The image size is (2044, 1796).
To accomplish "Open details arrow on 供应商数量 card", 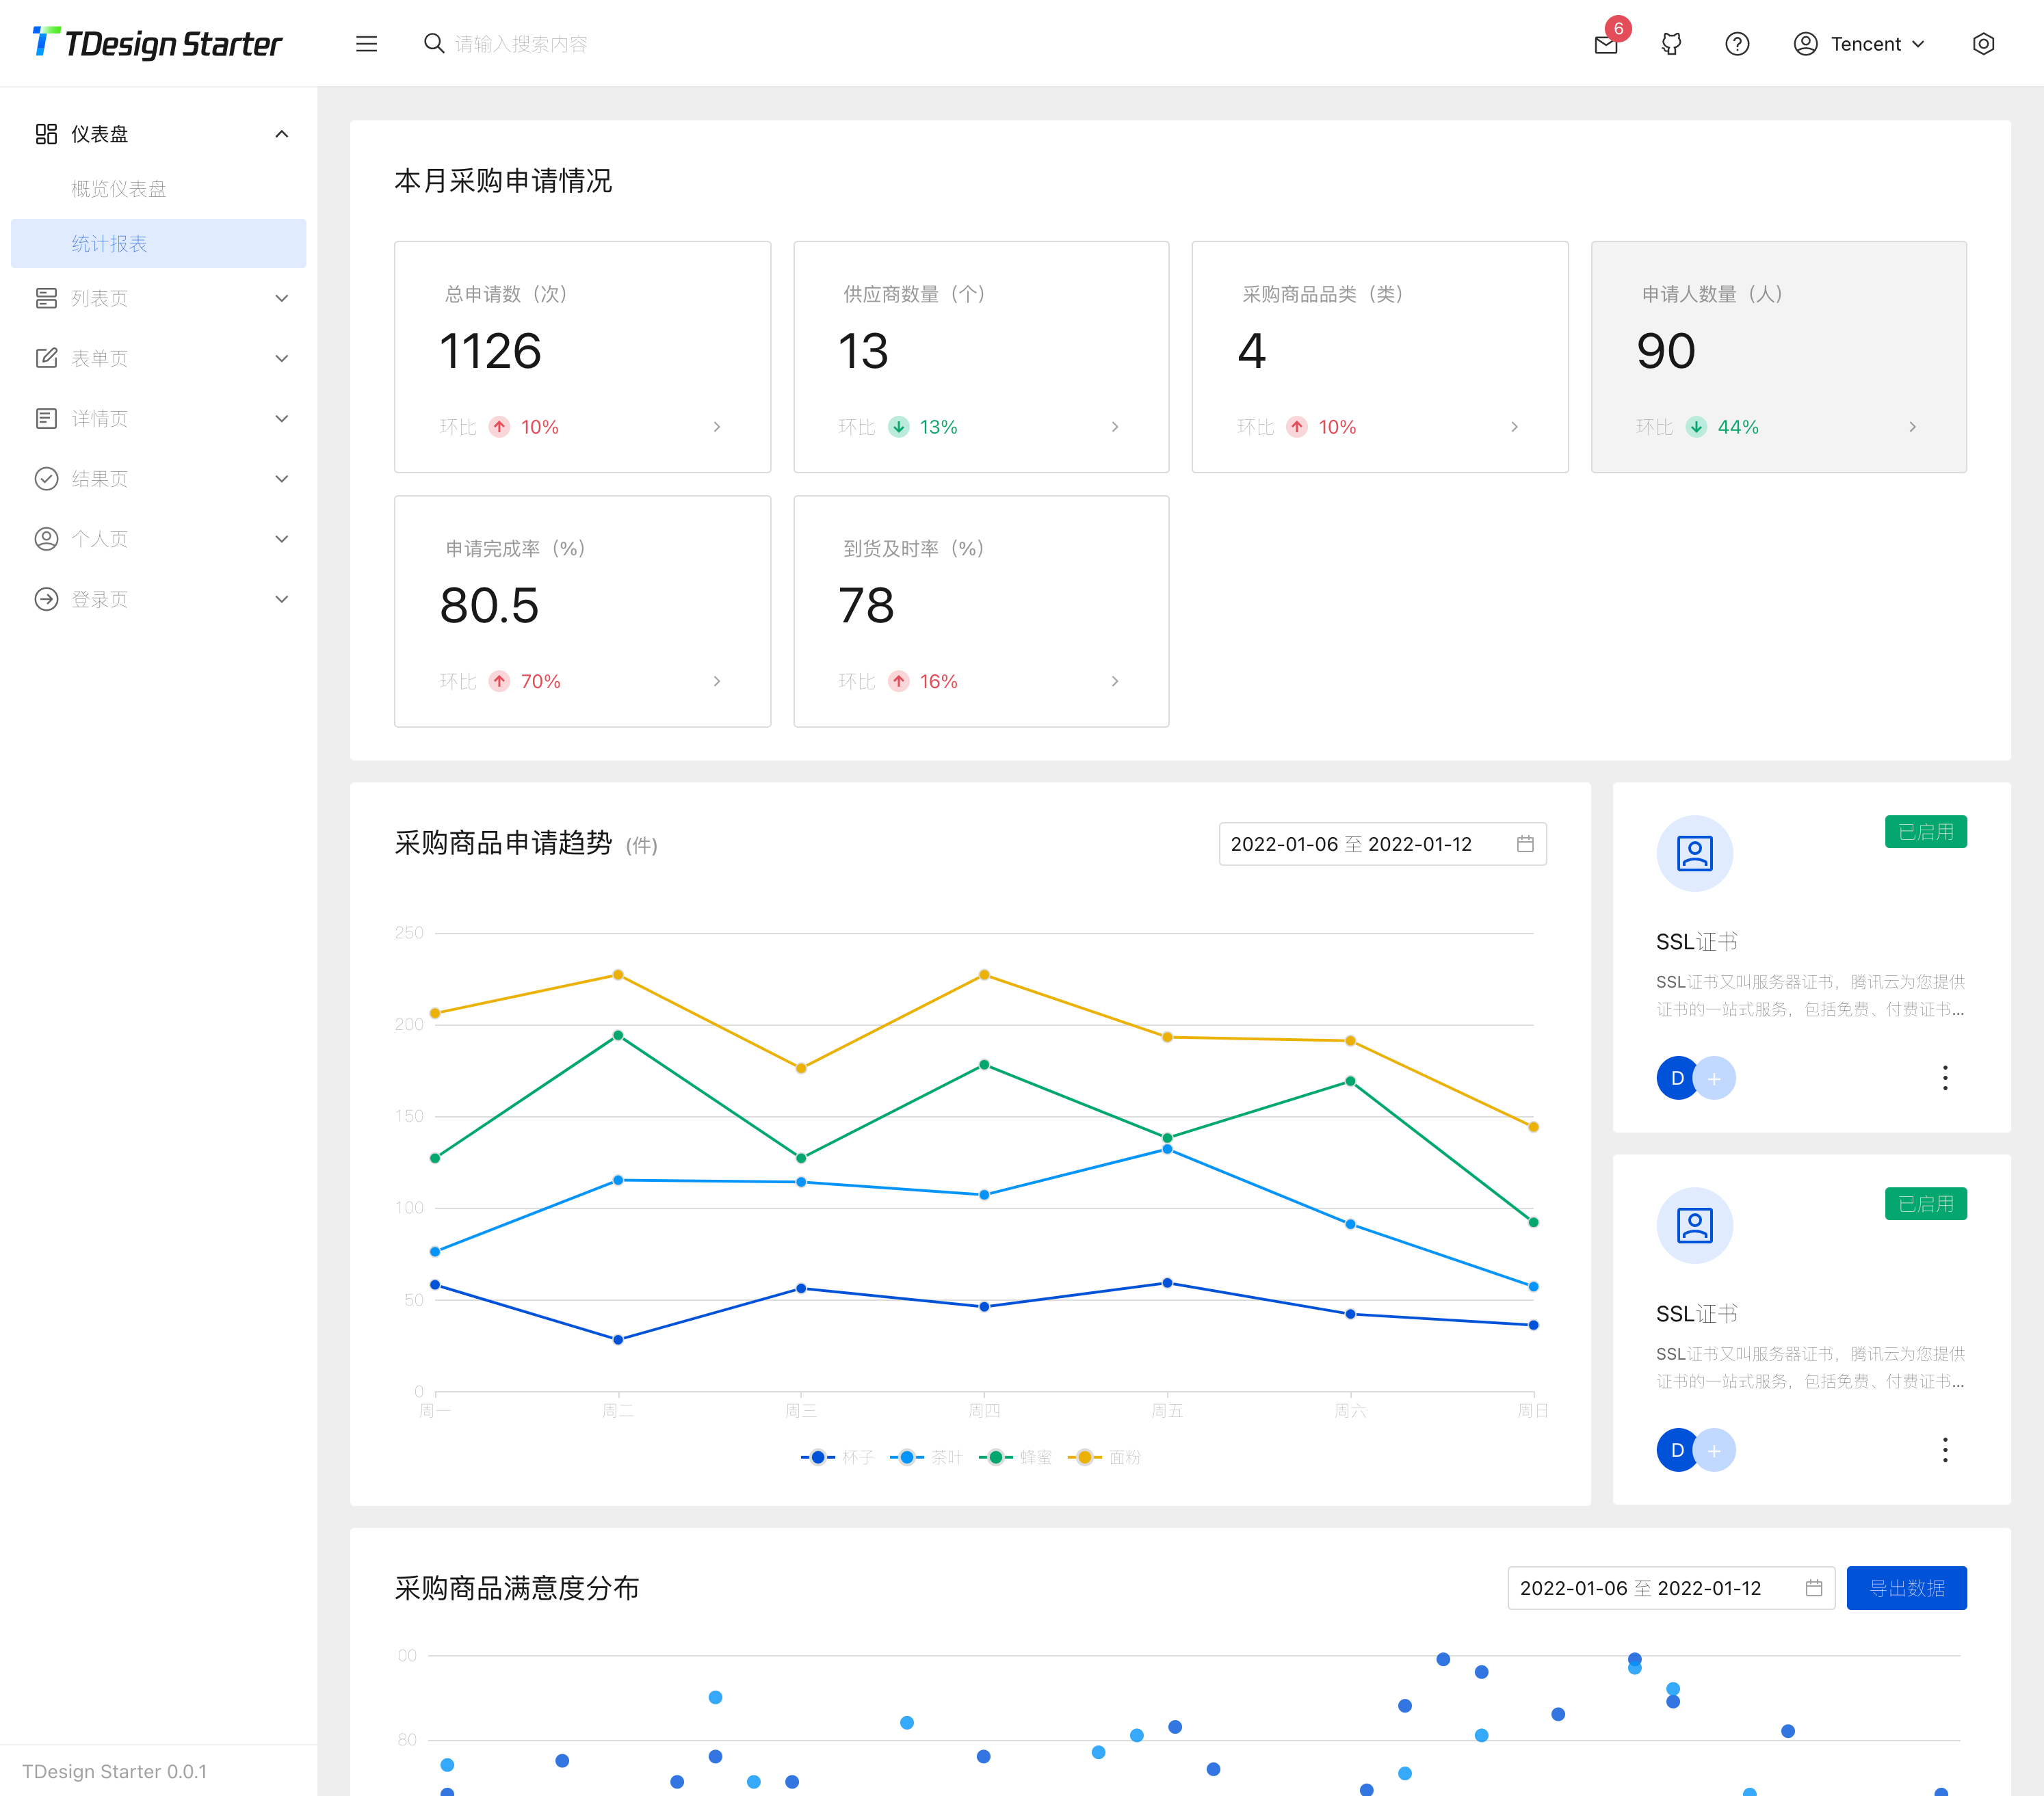I will pos(1114,427).
